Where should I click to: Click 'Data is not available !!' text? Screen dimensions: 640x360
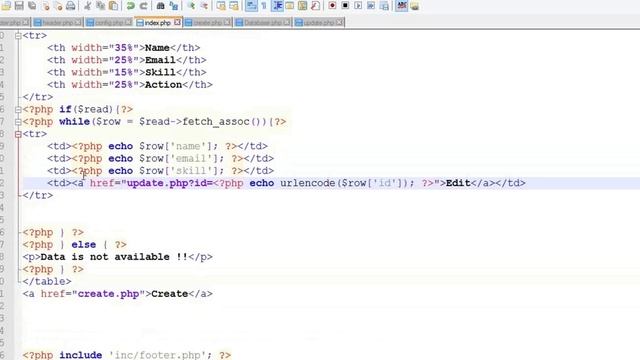click(114, 257)
